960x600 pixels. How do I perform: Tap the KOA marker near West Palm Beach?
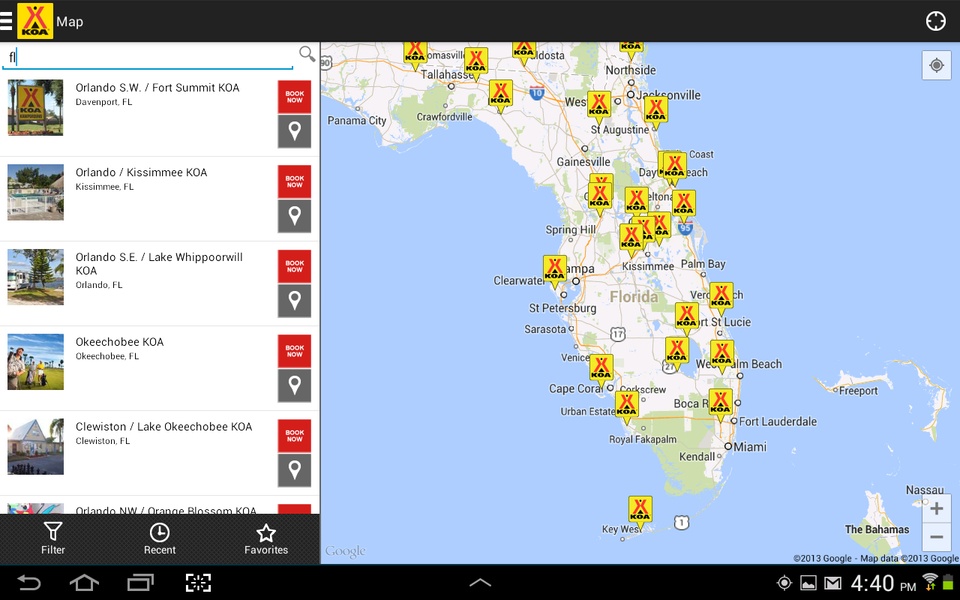click(x=722, y=356)
